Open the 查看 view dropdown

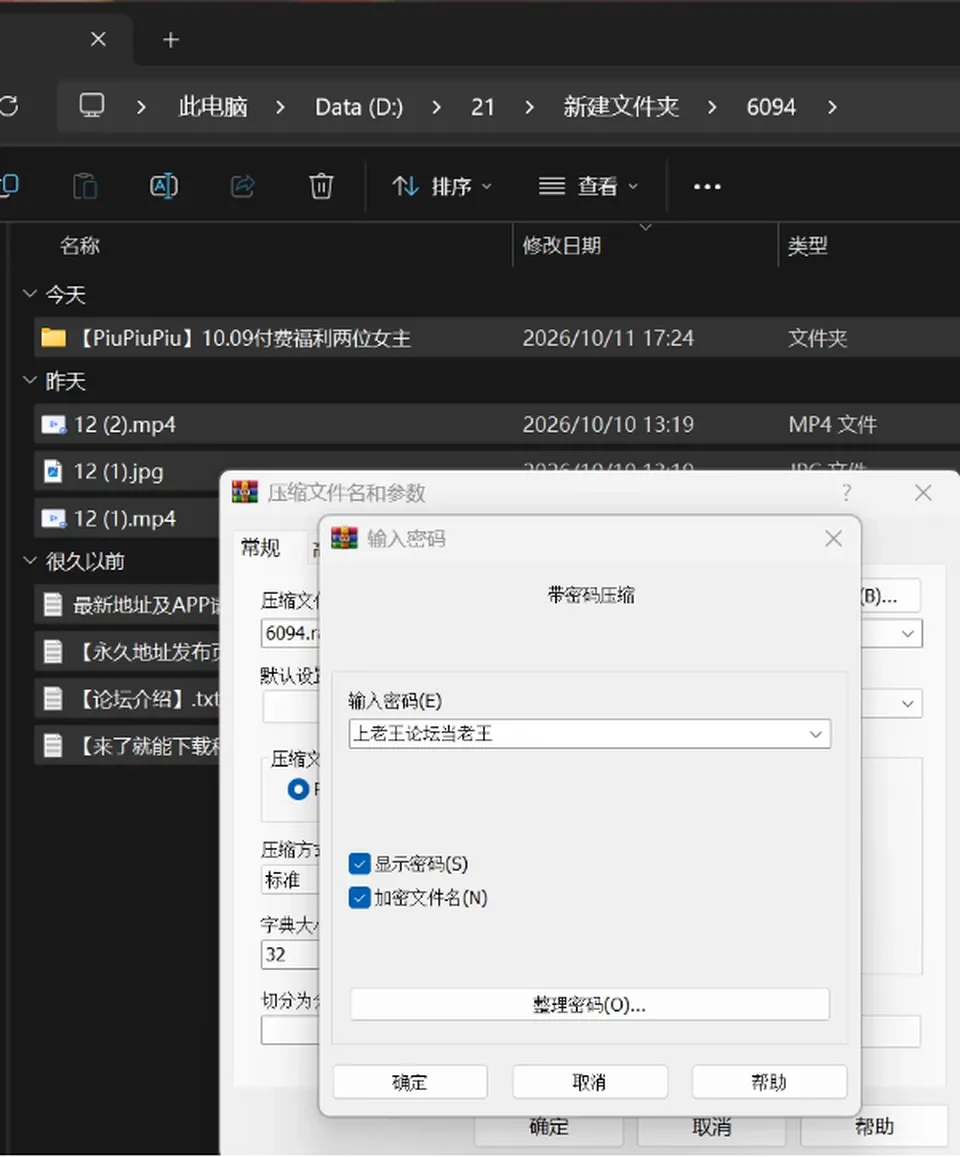pyautogui.click(x=588, y=187)
